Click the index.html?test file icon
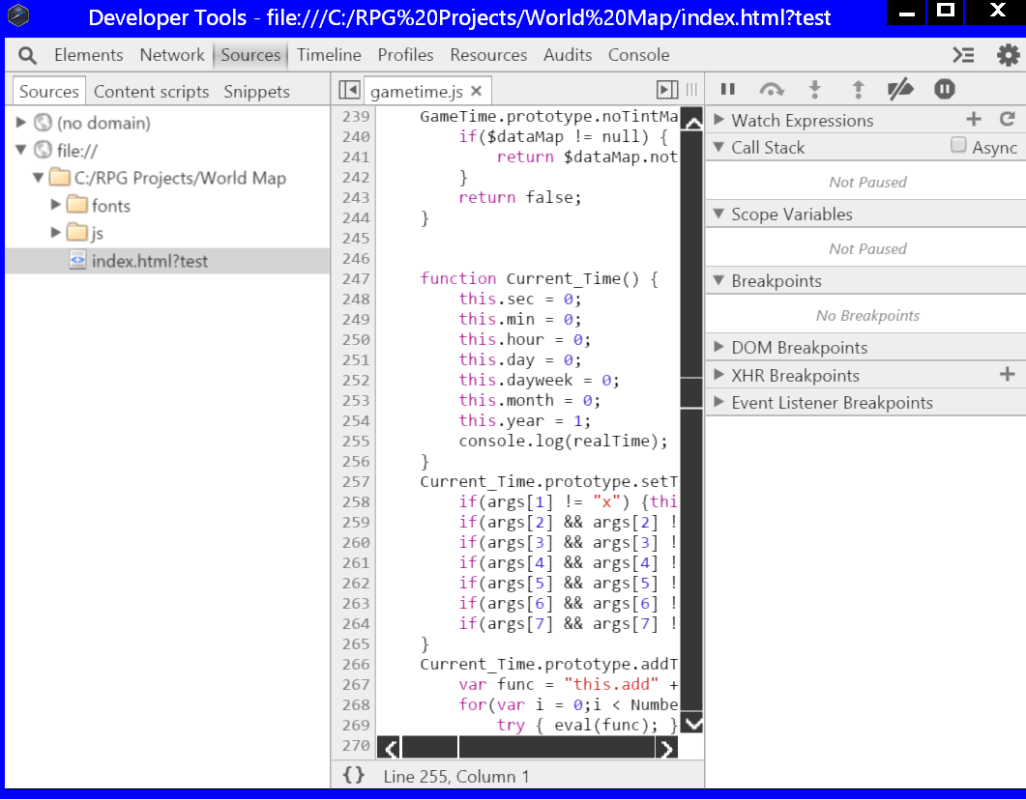This screenshot has width=1026, height=800. (77, 260)
